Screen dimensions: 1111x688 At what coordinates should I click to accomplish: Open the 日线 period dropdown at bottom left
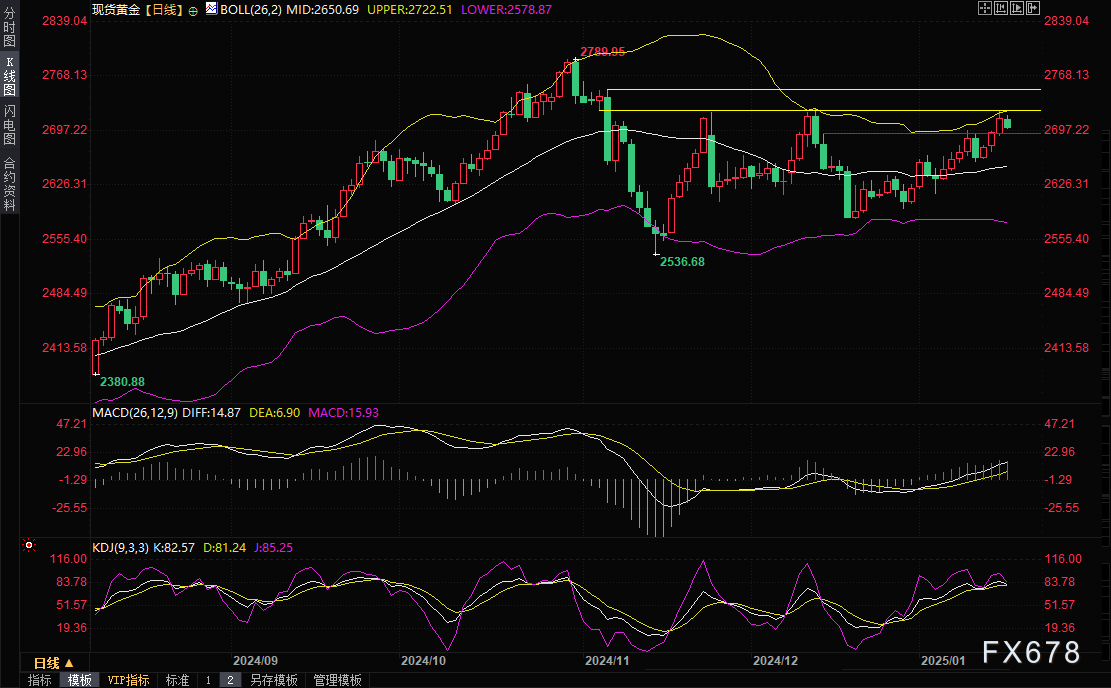(x=54, y=663)
